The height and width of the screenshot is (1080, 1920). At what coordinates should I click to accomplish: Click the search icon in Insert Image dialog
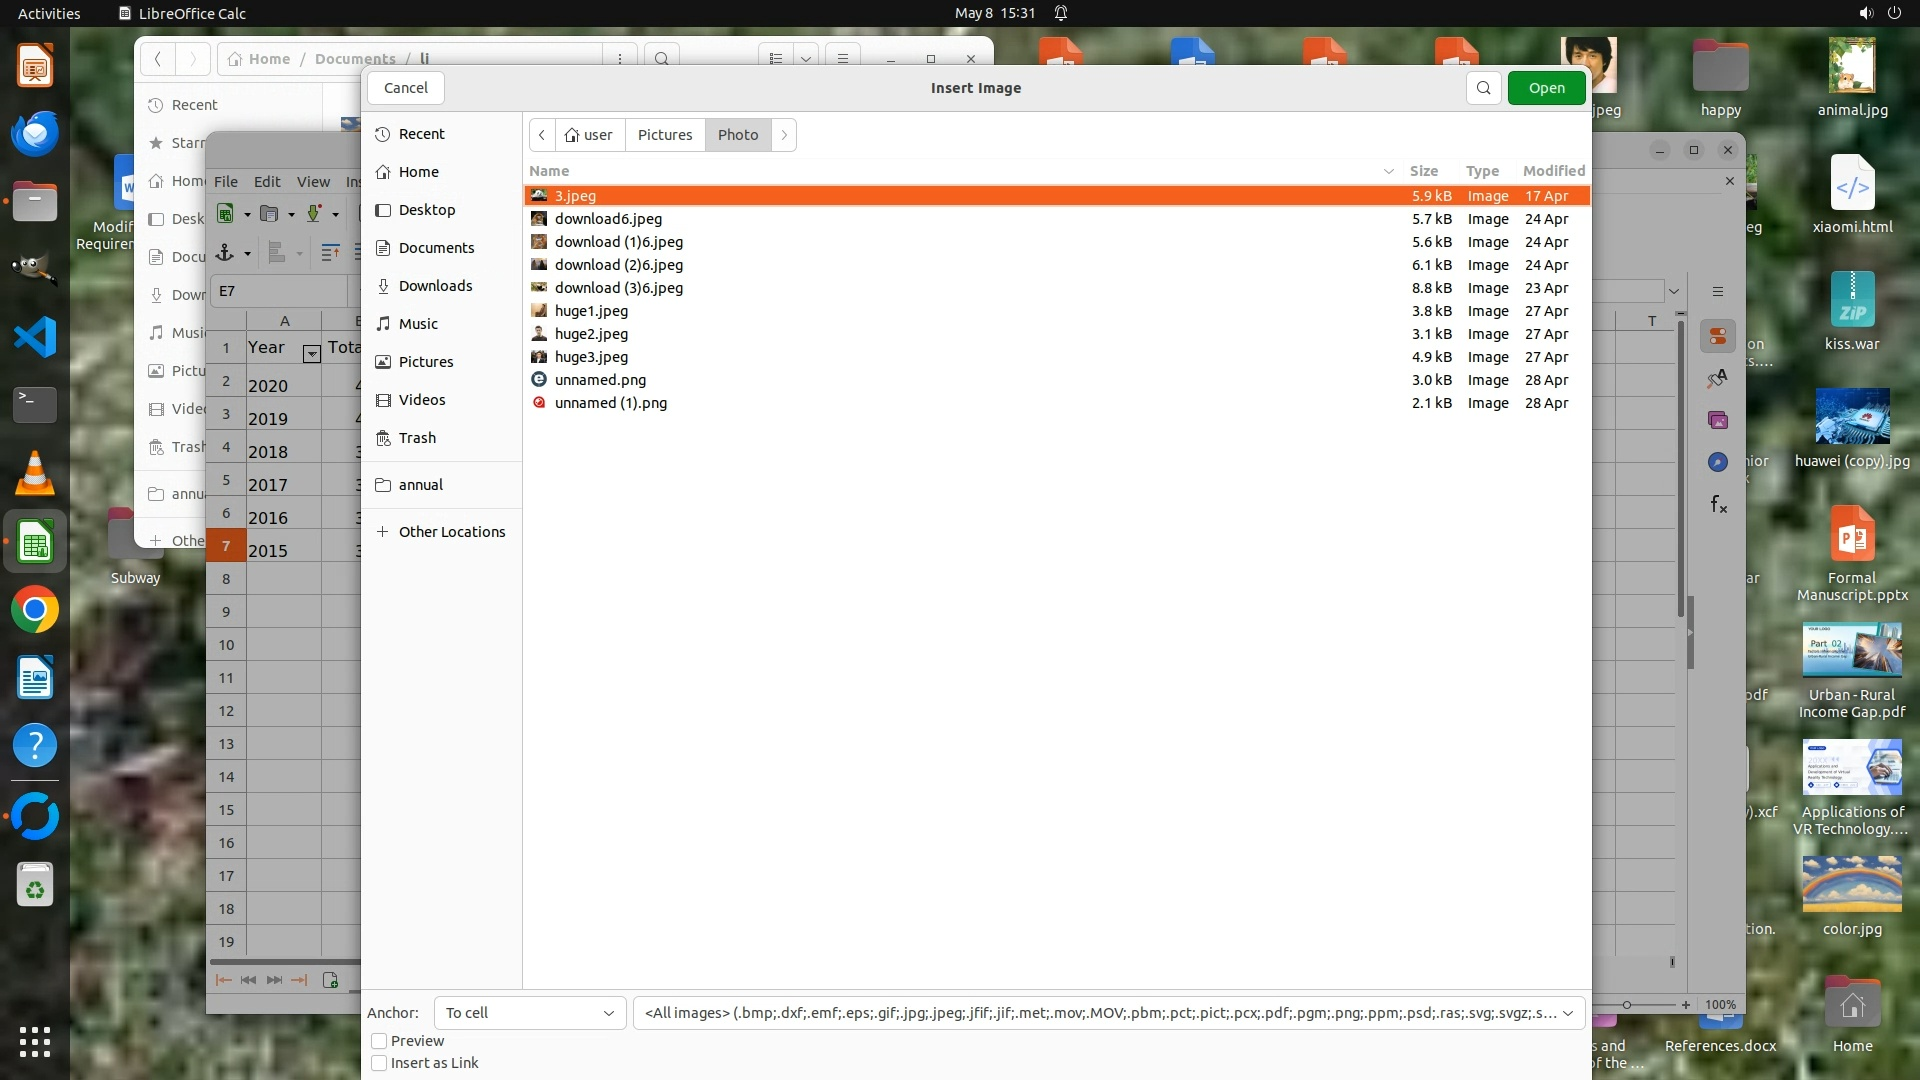coord(1484,88)
